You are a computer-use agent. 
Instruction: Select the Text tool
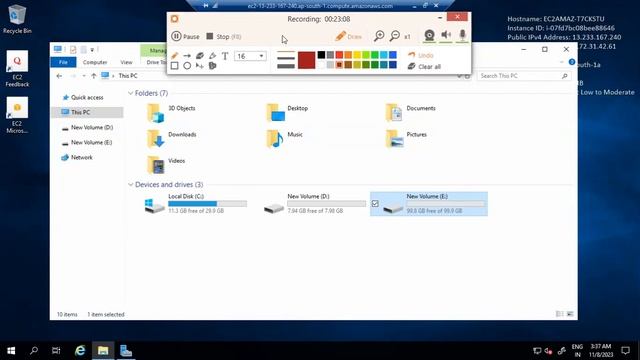[225, 56]
